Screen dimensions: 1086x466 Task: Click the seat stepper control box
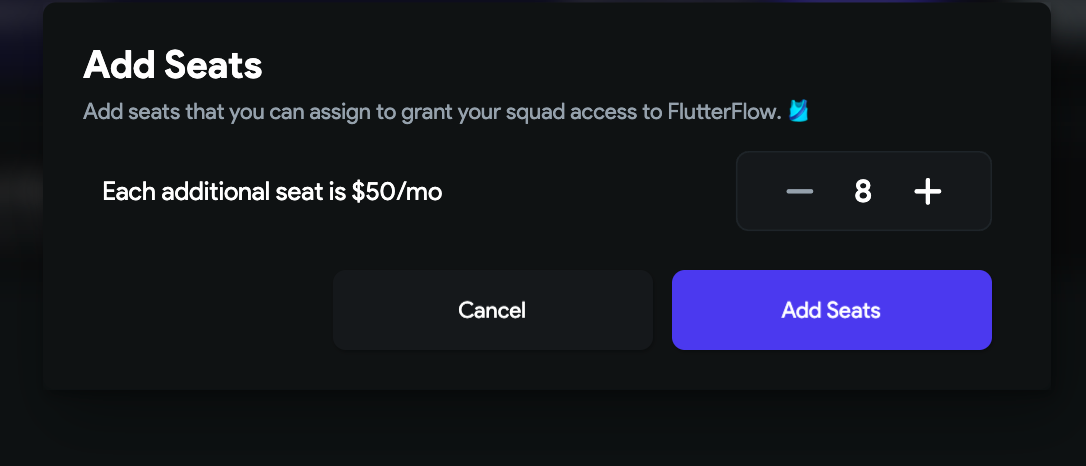point(864,191)
